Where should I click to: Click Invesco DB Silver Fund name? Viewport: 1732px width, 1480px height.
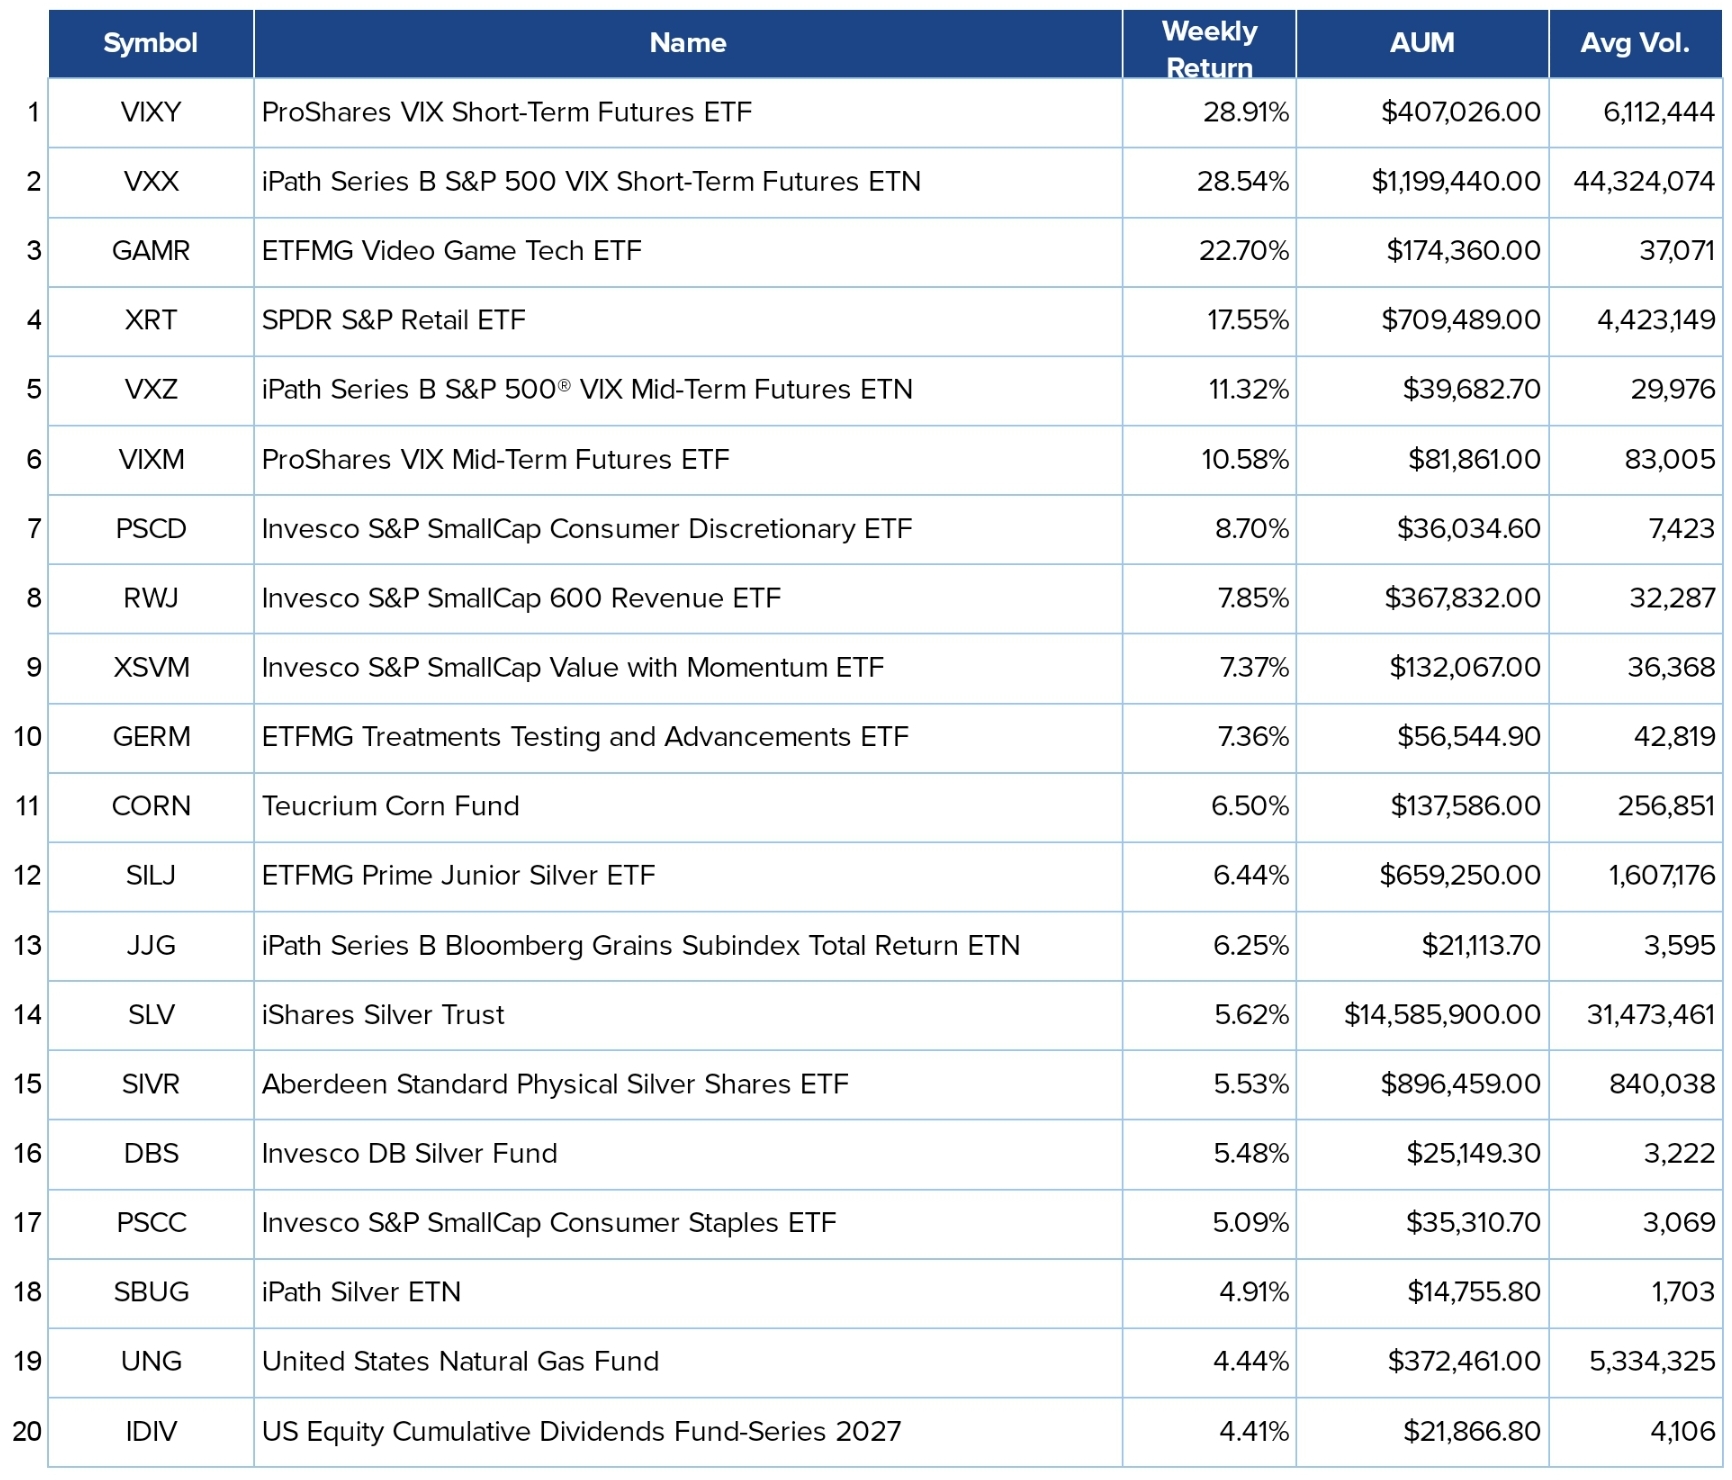[x=410, y=1153]
